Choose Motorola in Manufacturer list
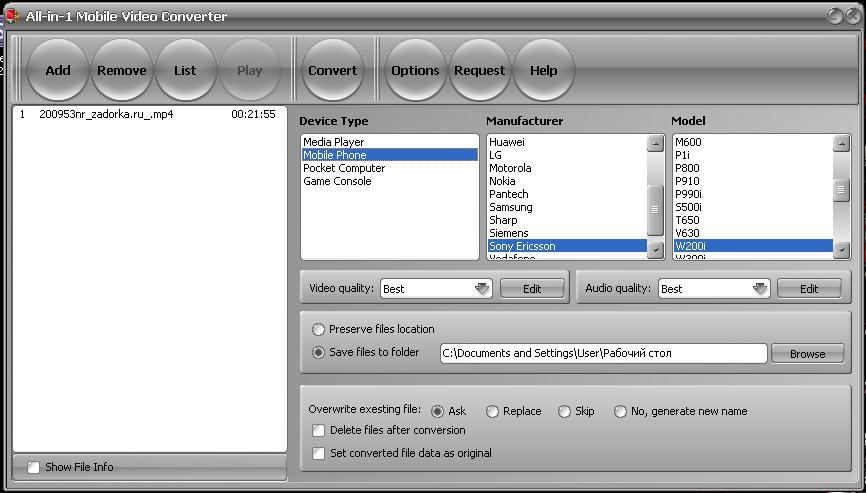The width and height of the screenshot is (866, 493). (x=567, y=168)
